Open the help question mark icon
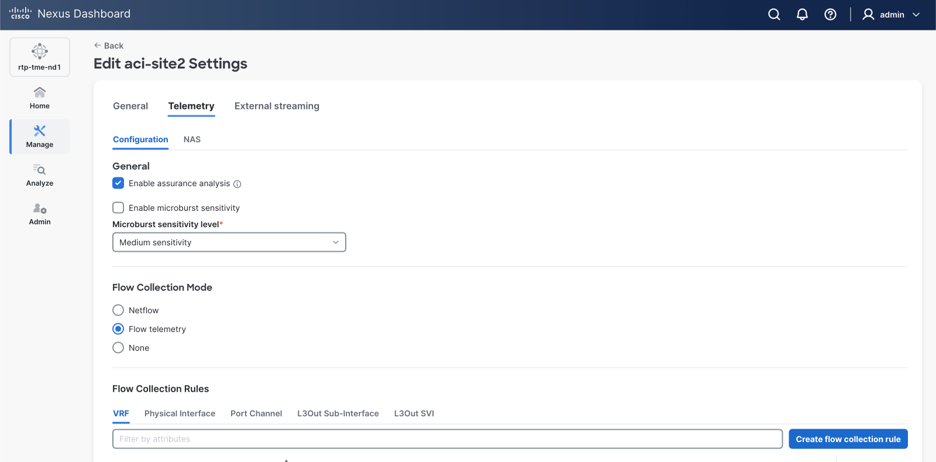This screenshot has height=462, width=936. click(x=830, y=15)
